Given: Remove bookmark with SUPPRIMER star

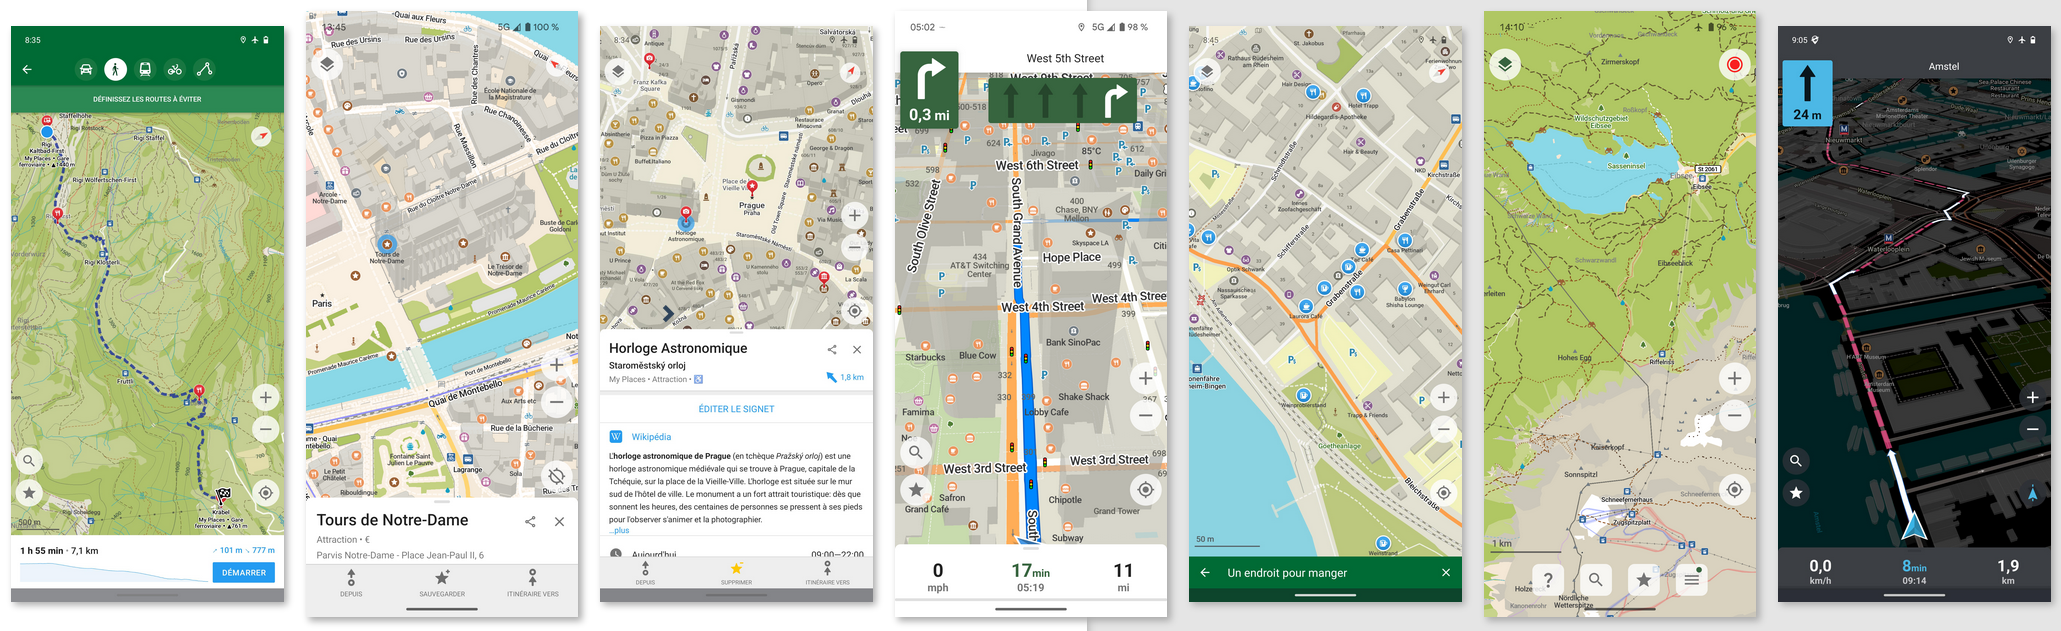Looking at the screenshot, I should click(736, 572).
